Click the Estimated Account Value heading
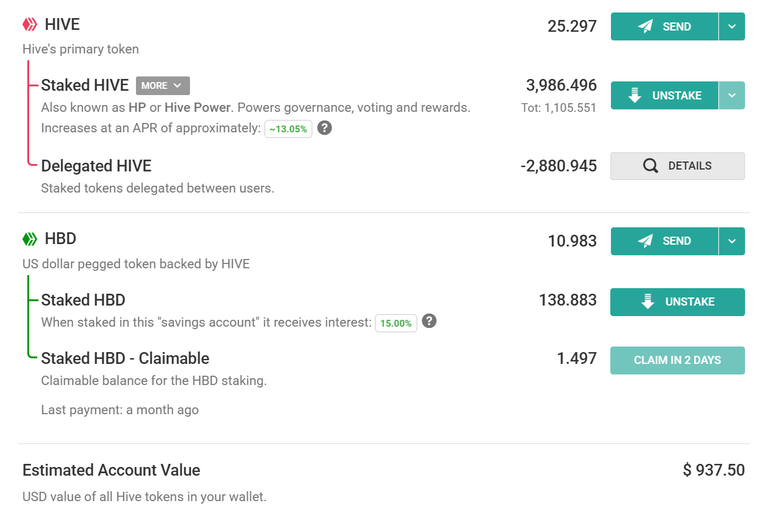 pyautogui.click(x=111, y=470)
